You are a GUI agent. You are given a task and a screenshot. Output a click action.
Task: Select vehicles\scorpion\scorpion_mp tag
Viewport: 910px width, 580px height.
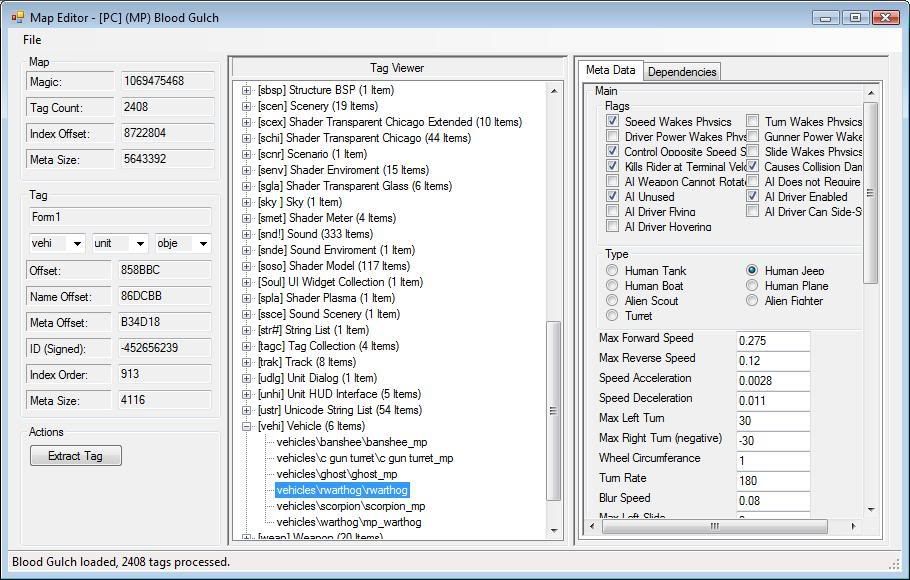click(x=351, y=506)
